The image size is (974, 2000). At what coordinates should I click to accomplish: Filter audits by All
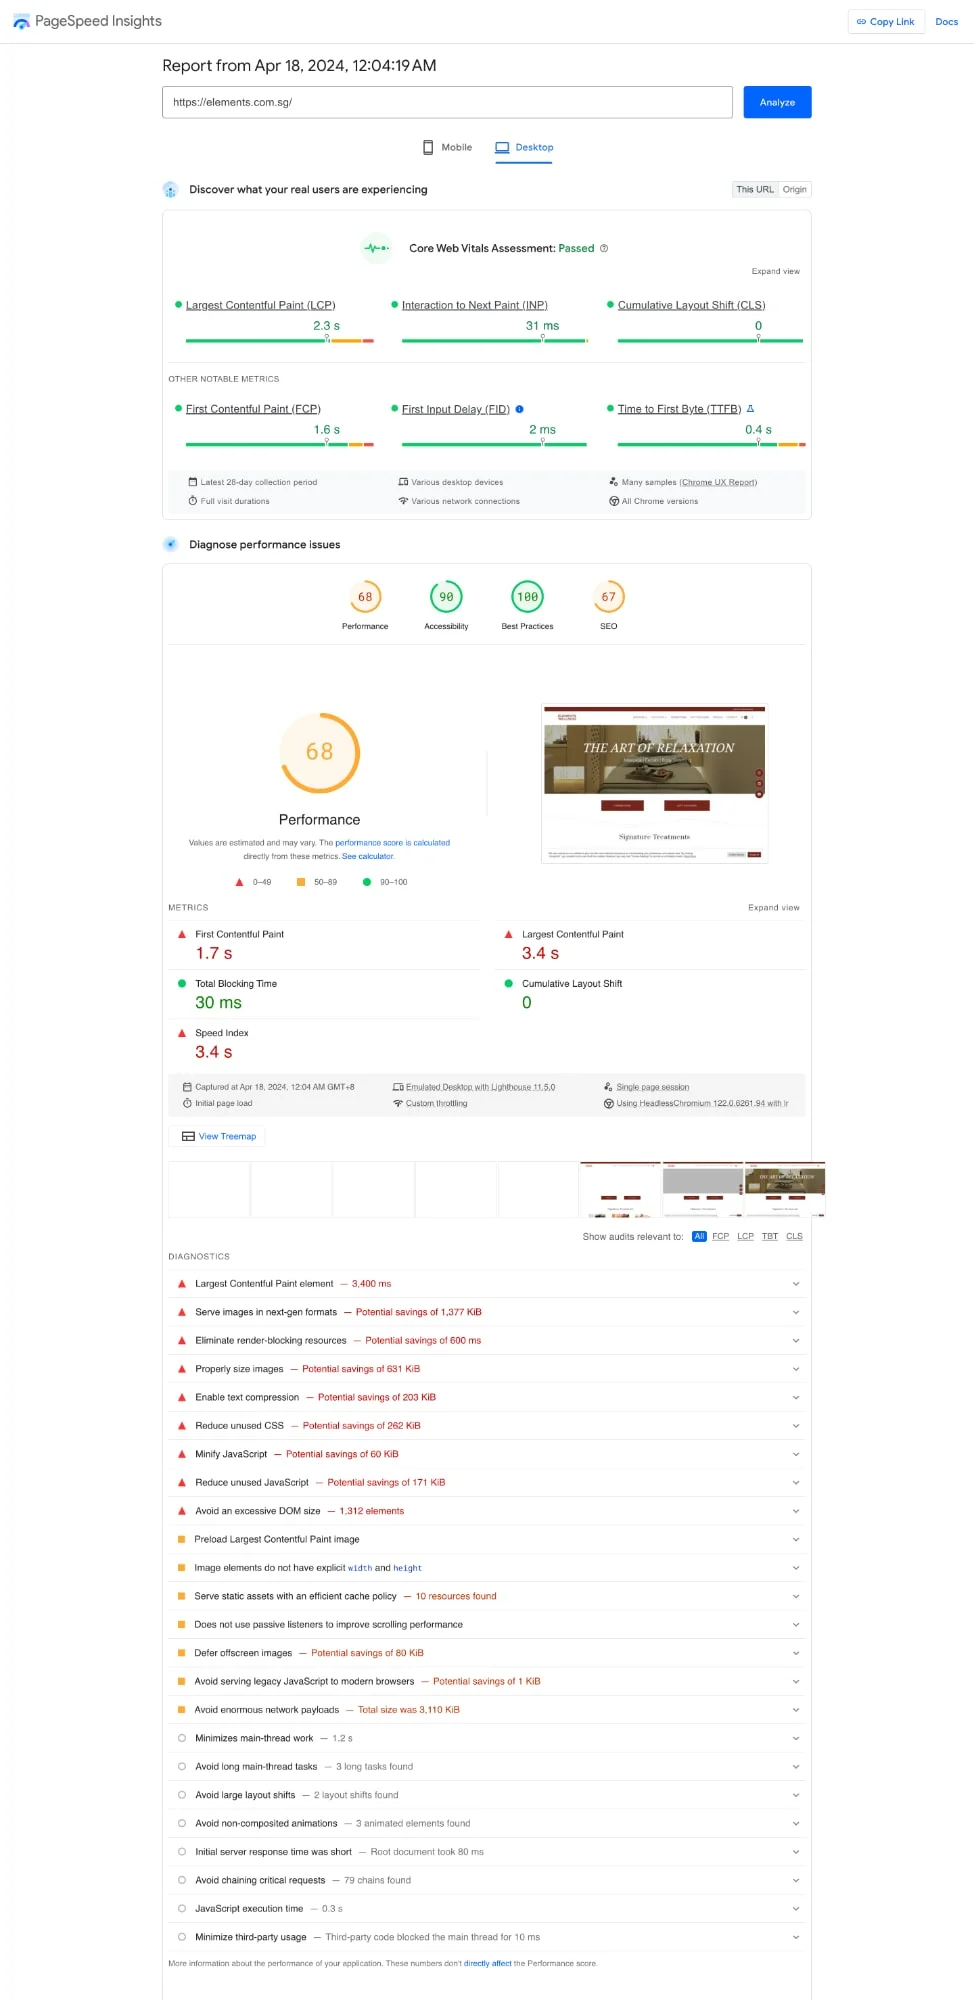pyautogui.click(x=699, y=1237)
